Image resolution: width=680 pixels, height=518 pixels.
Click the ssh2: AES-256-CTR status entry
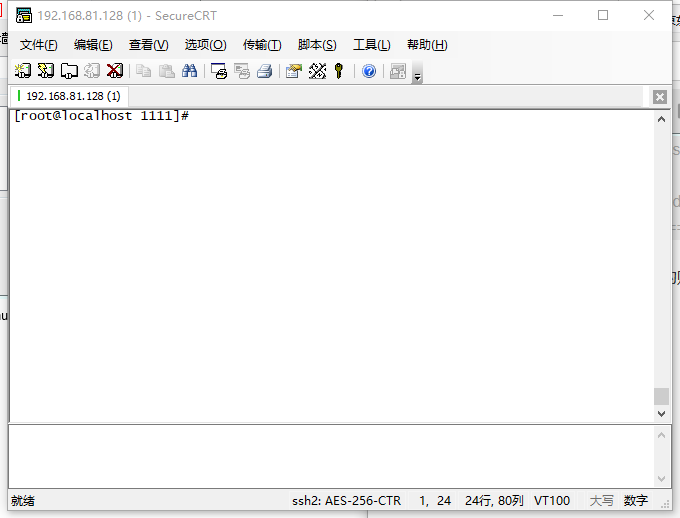click(347, 501)
